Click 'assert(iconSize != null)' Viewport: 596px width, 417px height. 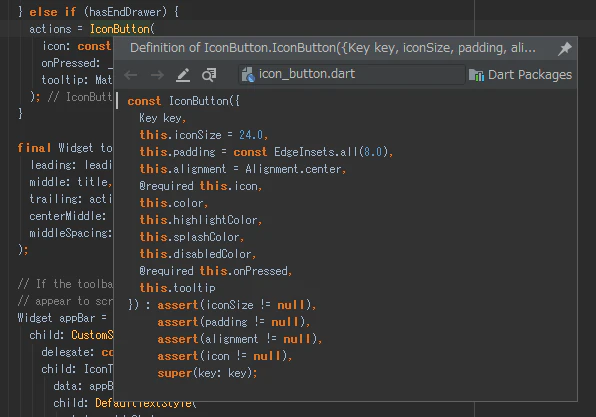pyautogui.click(x=235, y=305)
